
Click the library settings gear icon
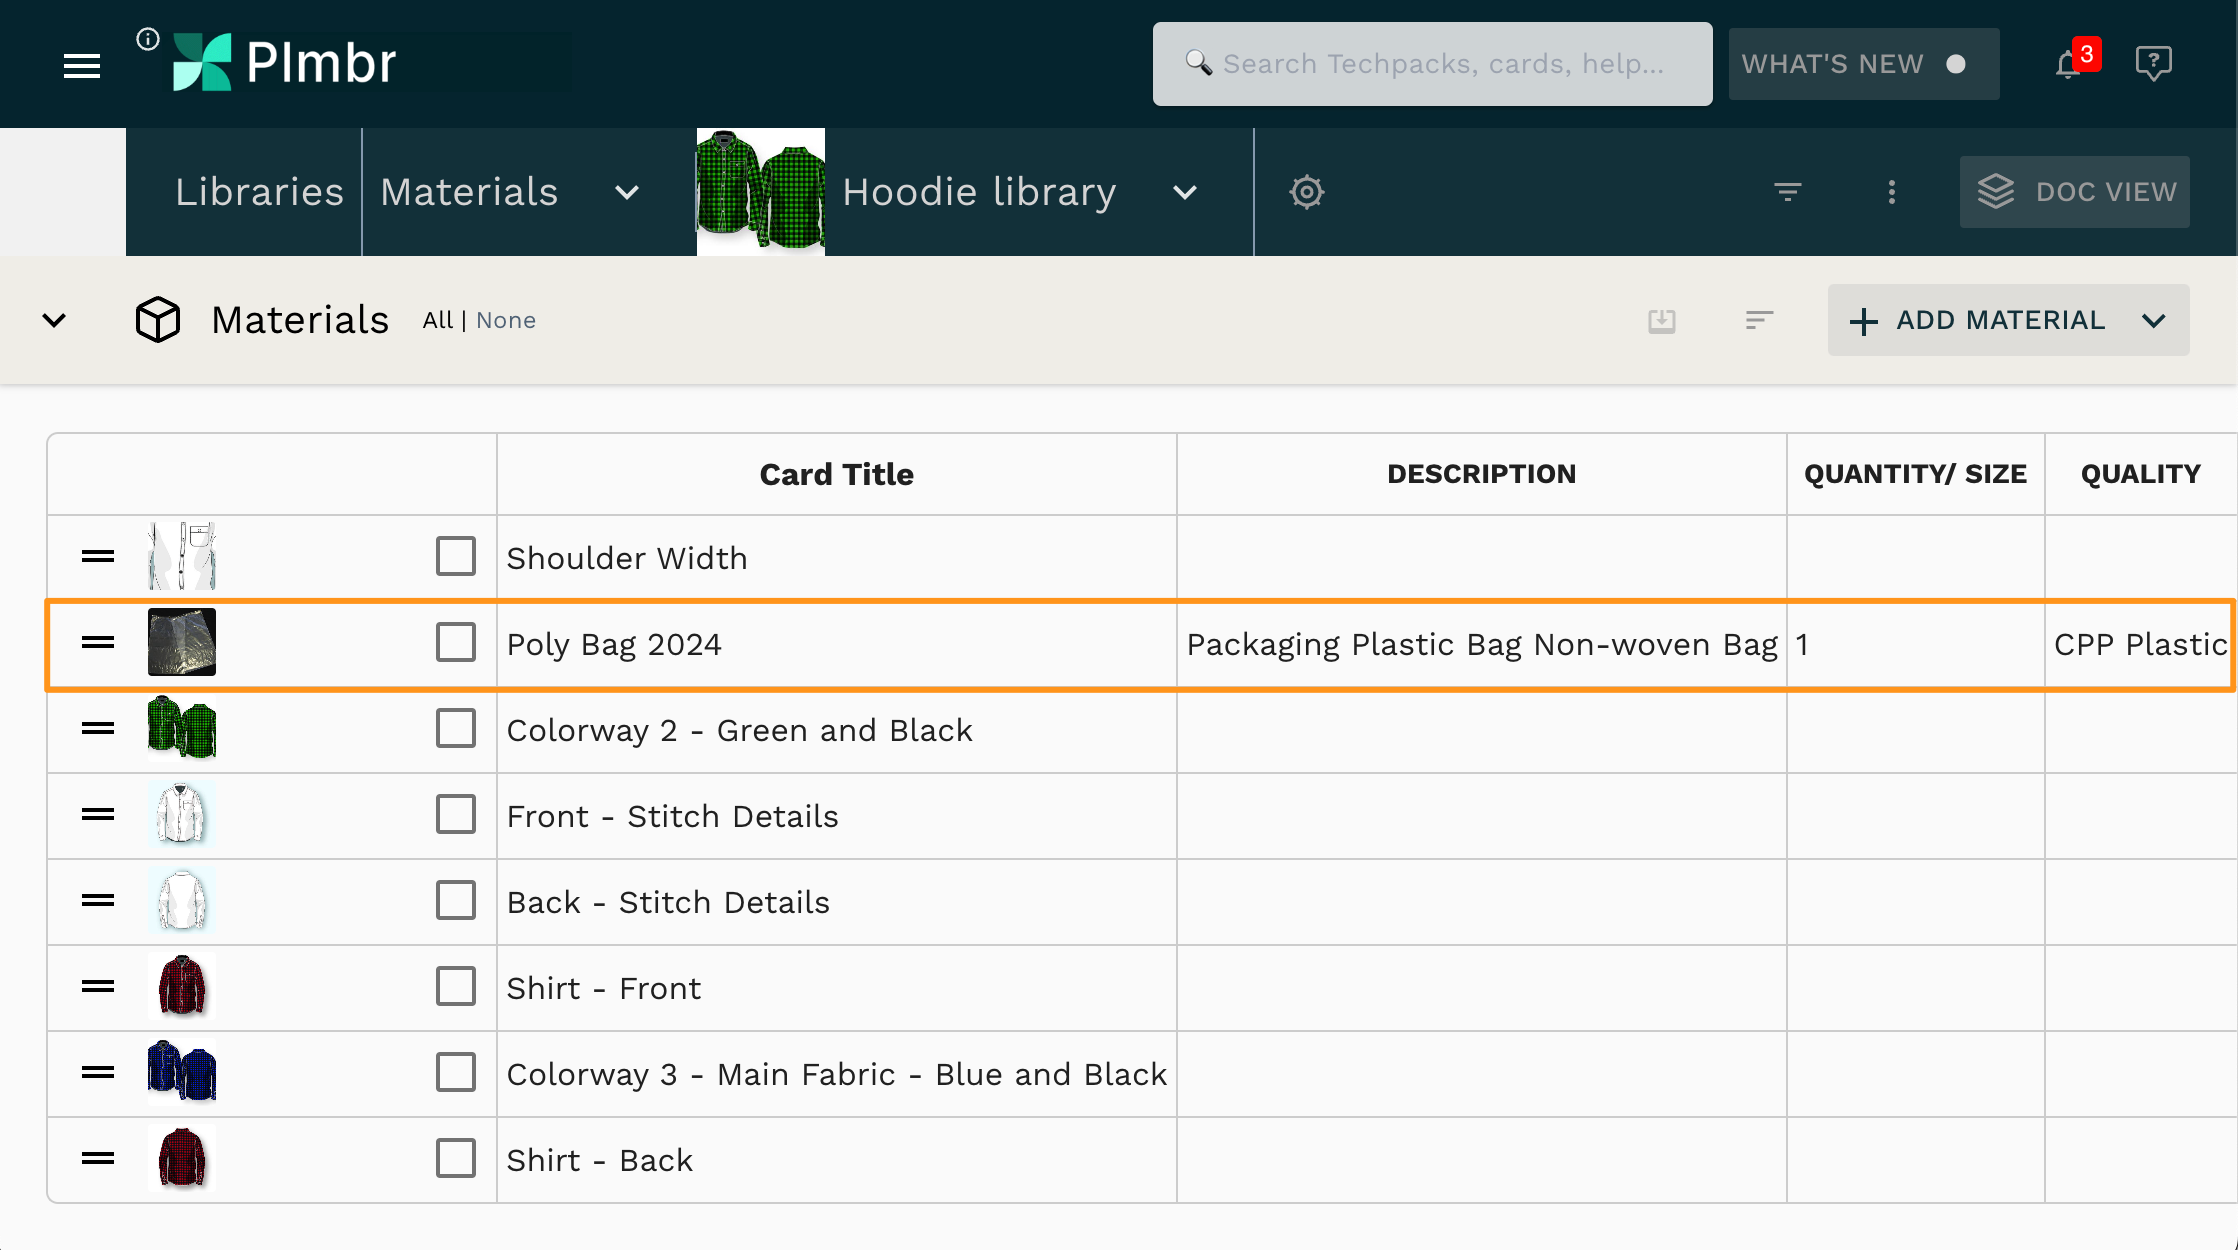(x=1306, y=192)
